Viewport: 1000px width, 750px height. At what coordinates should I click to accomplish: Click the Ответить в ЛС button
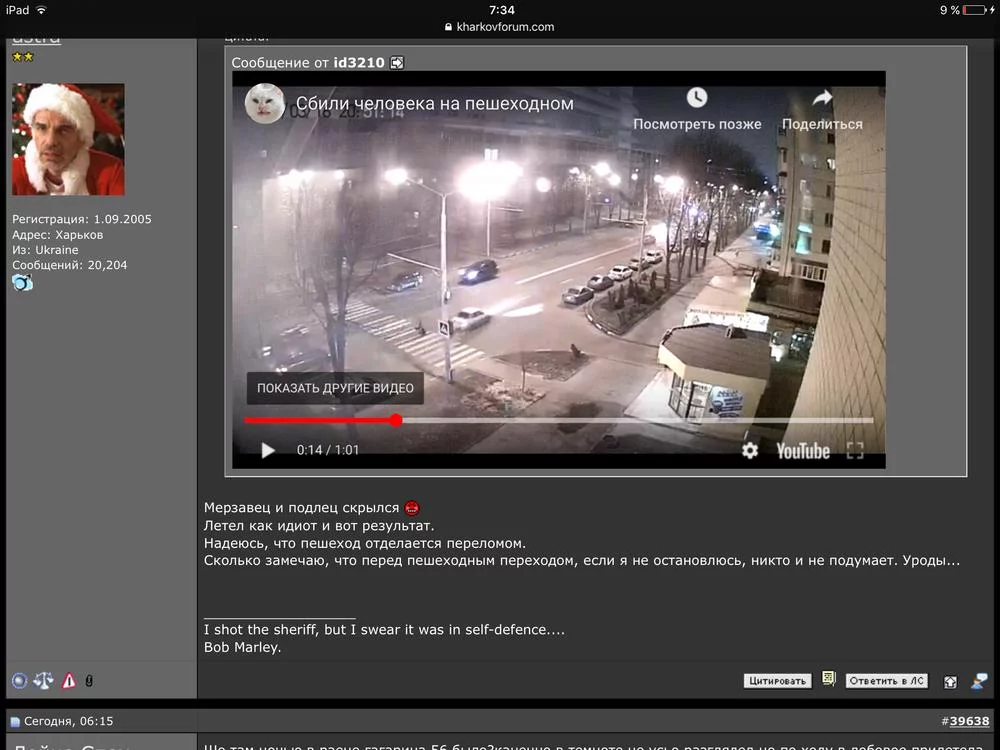tap(886, 681)
